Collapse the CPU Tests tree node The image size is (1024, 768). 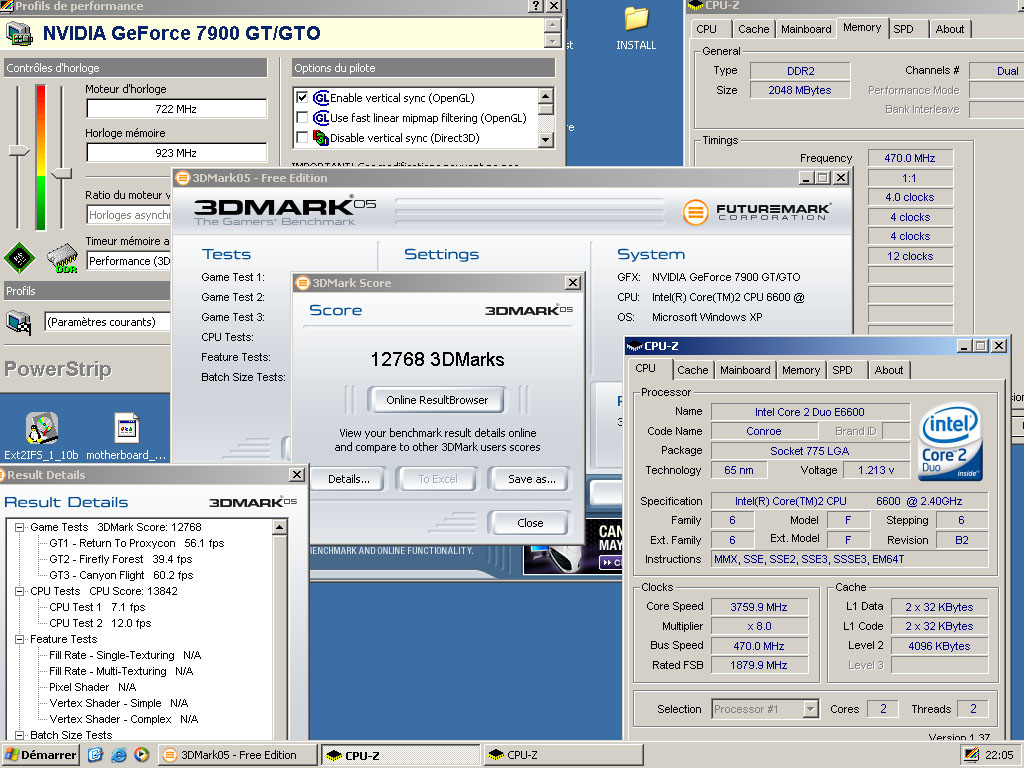19,591
